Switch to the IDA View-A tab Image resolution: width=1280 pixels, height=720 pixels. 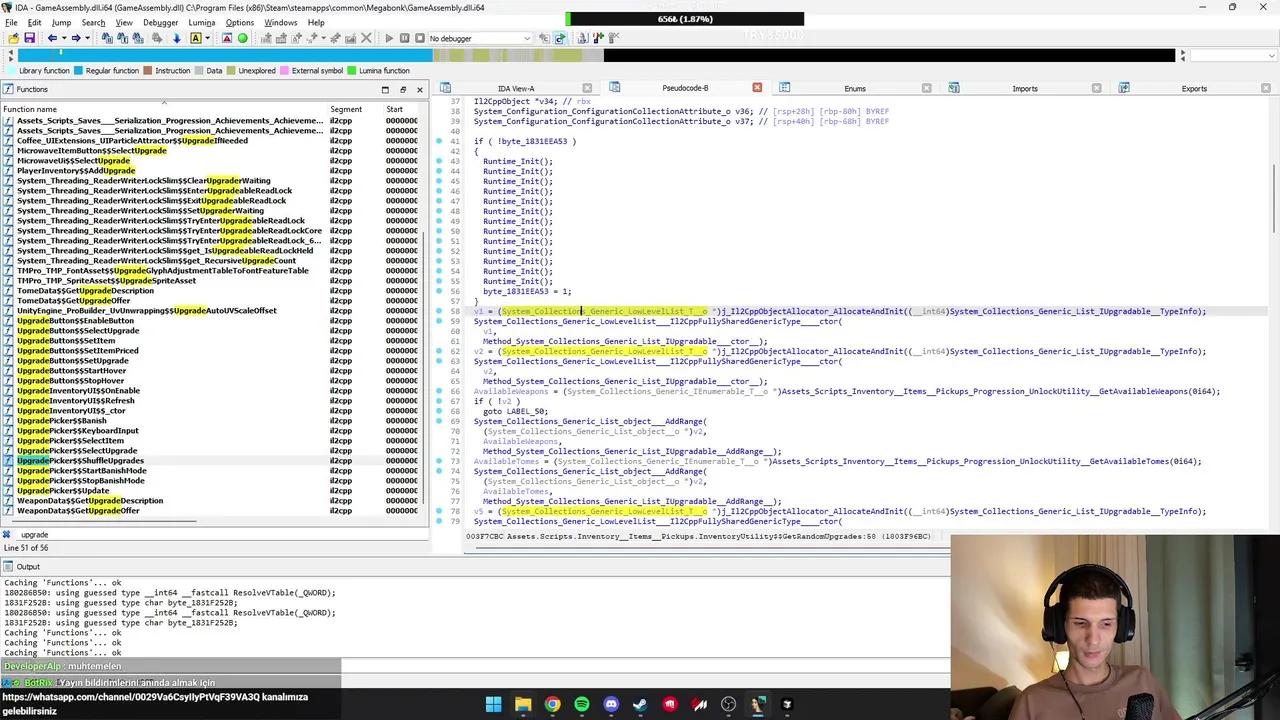tap(516, 88)
